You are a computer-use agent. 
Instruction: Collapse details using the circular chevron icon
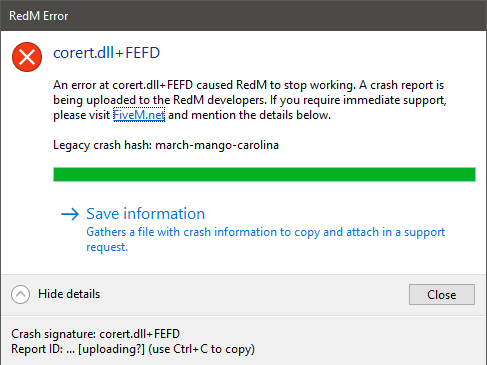[x=20, y=294]
